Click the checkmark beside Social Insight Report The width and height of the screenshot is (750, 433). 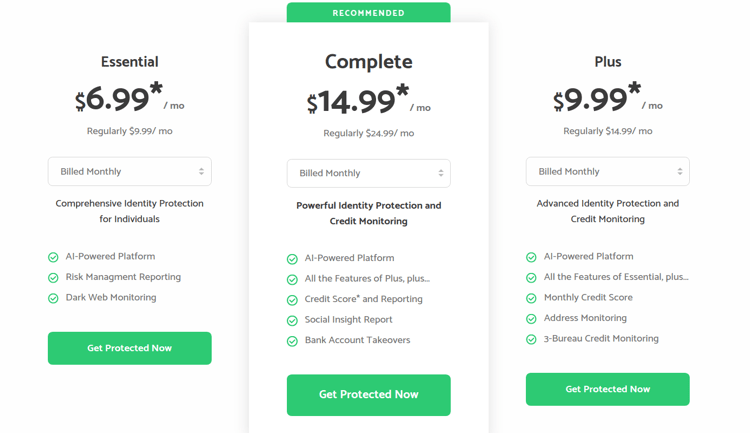click(x=292, y=321)
